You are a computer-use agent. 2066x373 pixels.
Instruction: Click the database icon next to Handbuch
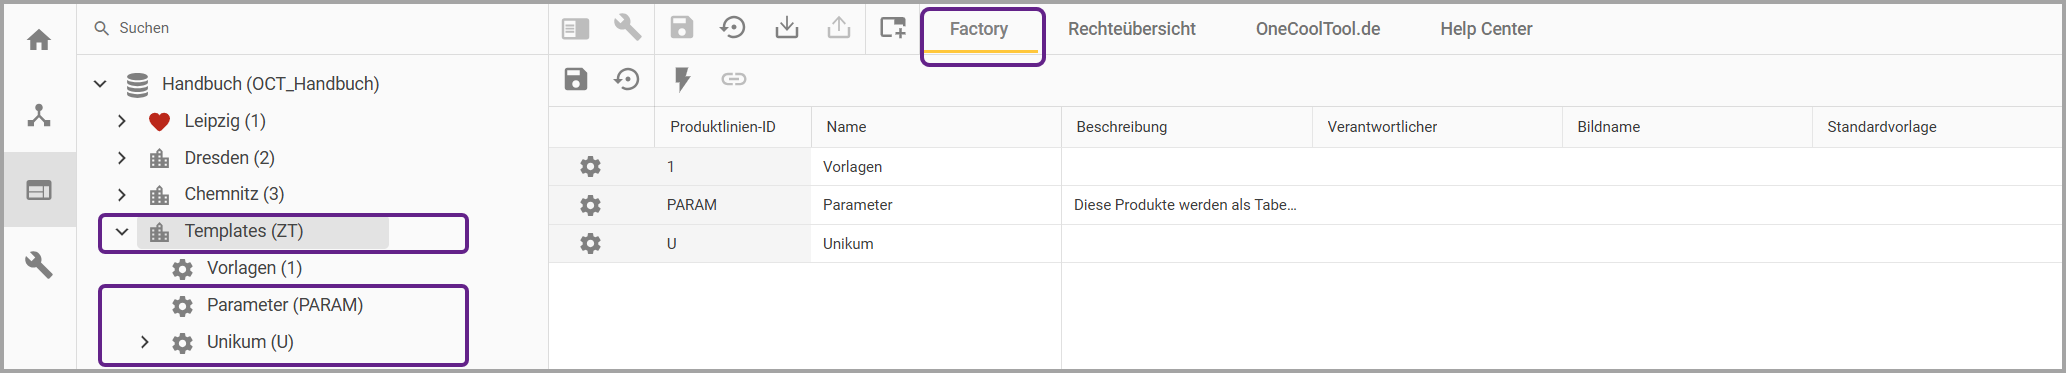pyautogui.click(x=138, y=84)
